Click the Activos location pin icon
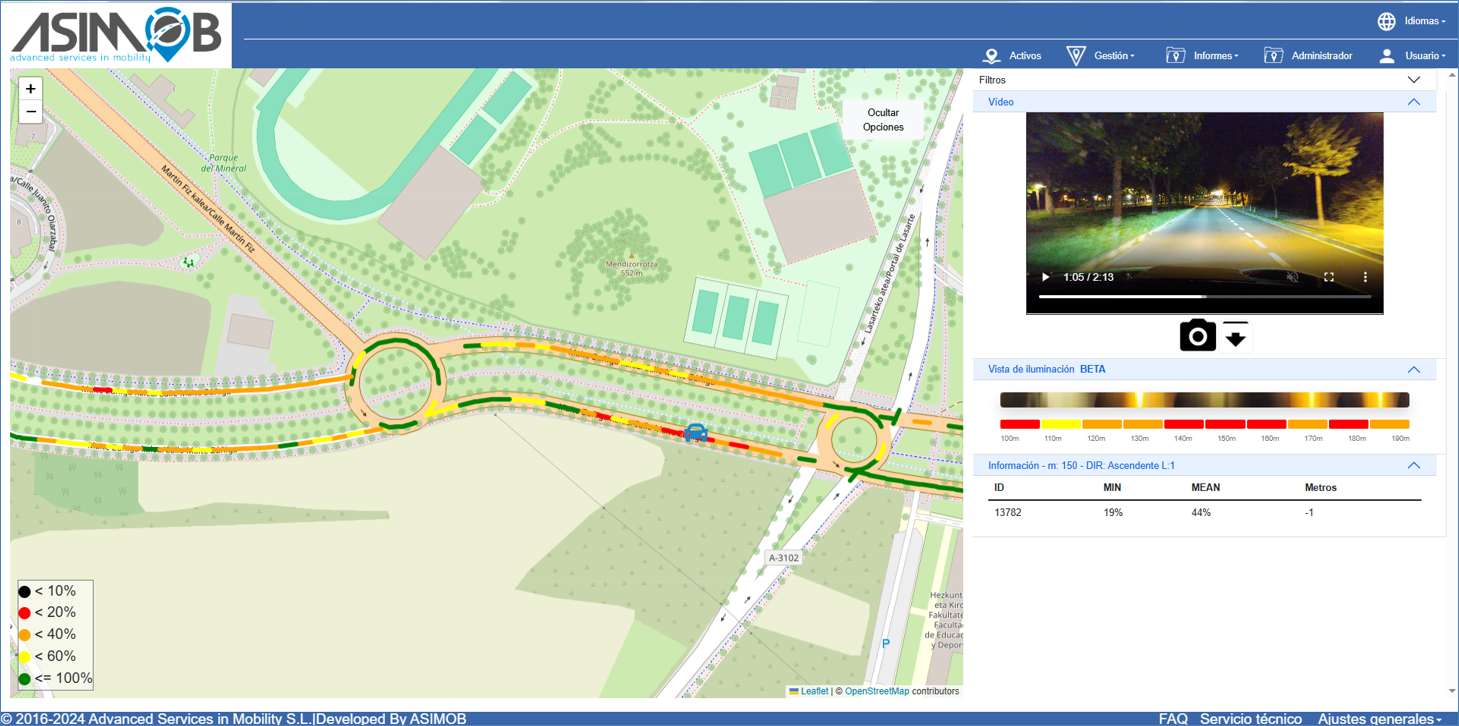 (x=991, y=56)
